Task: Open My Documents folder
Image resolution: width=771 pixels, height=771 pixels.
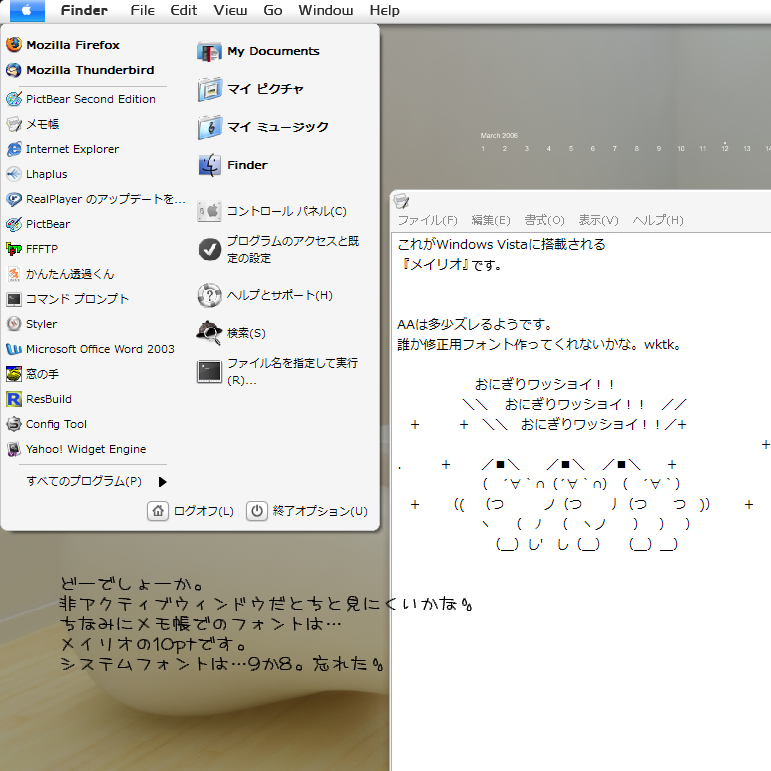Action: [258, 51]
